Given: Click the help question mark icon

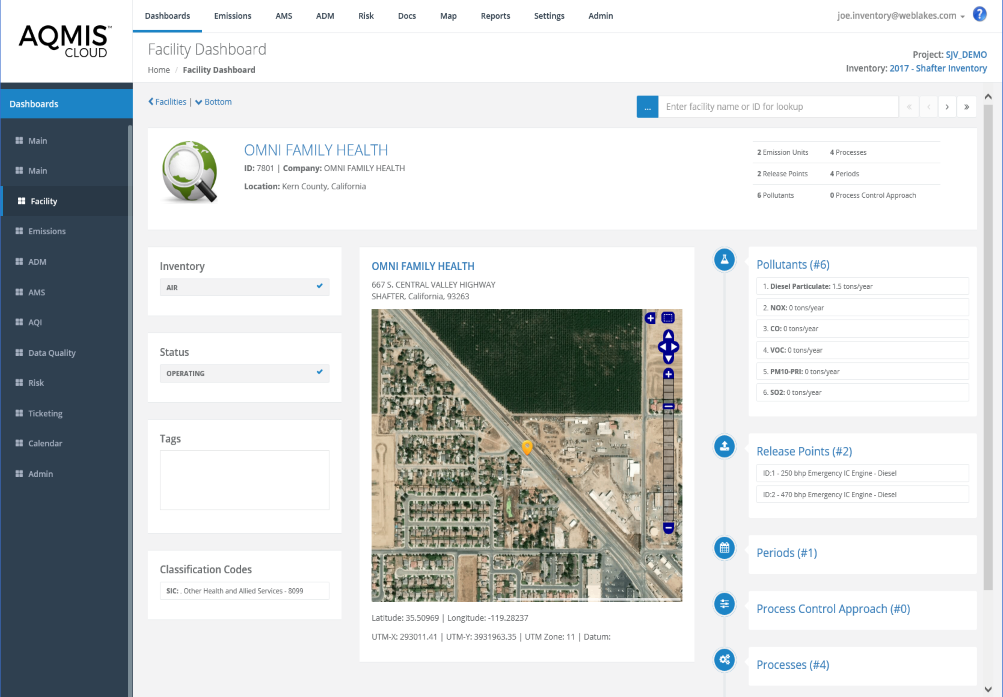Looking at the screenshot, I should pos(979,14).
